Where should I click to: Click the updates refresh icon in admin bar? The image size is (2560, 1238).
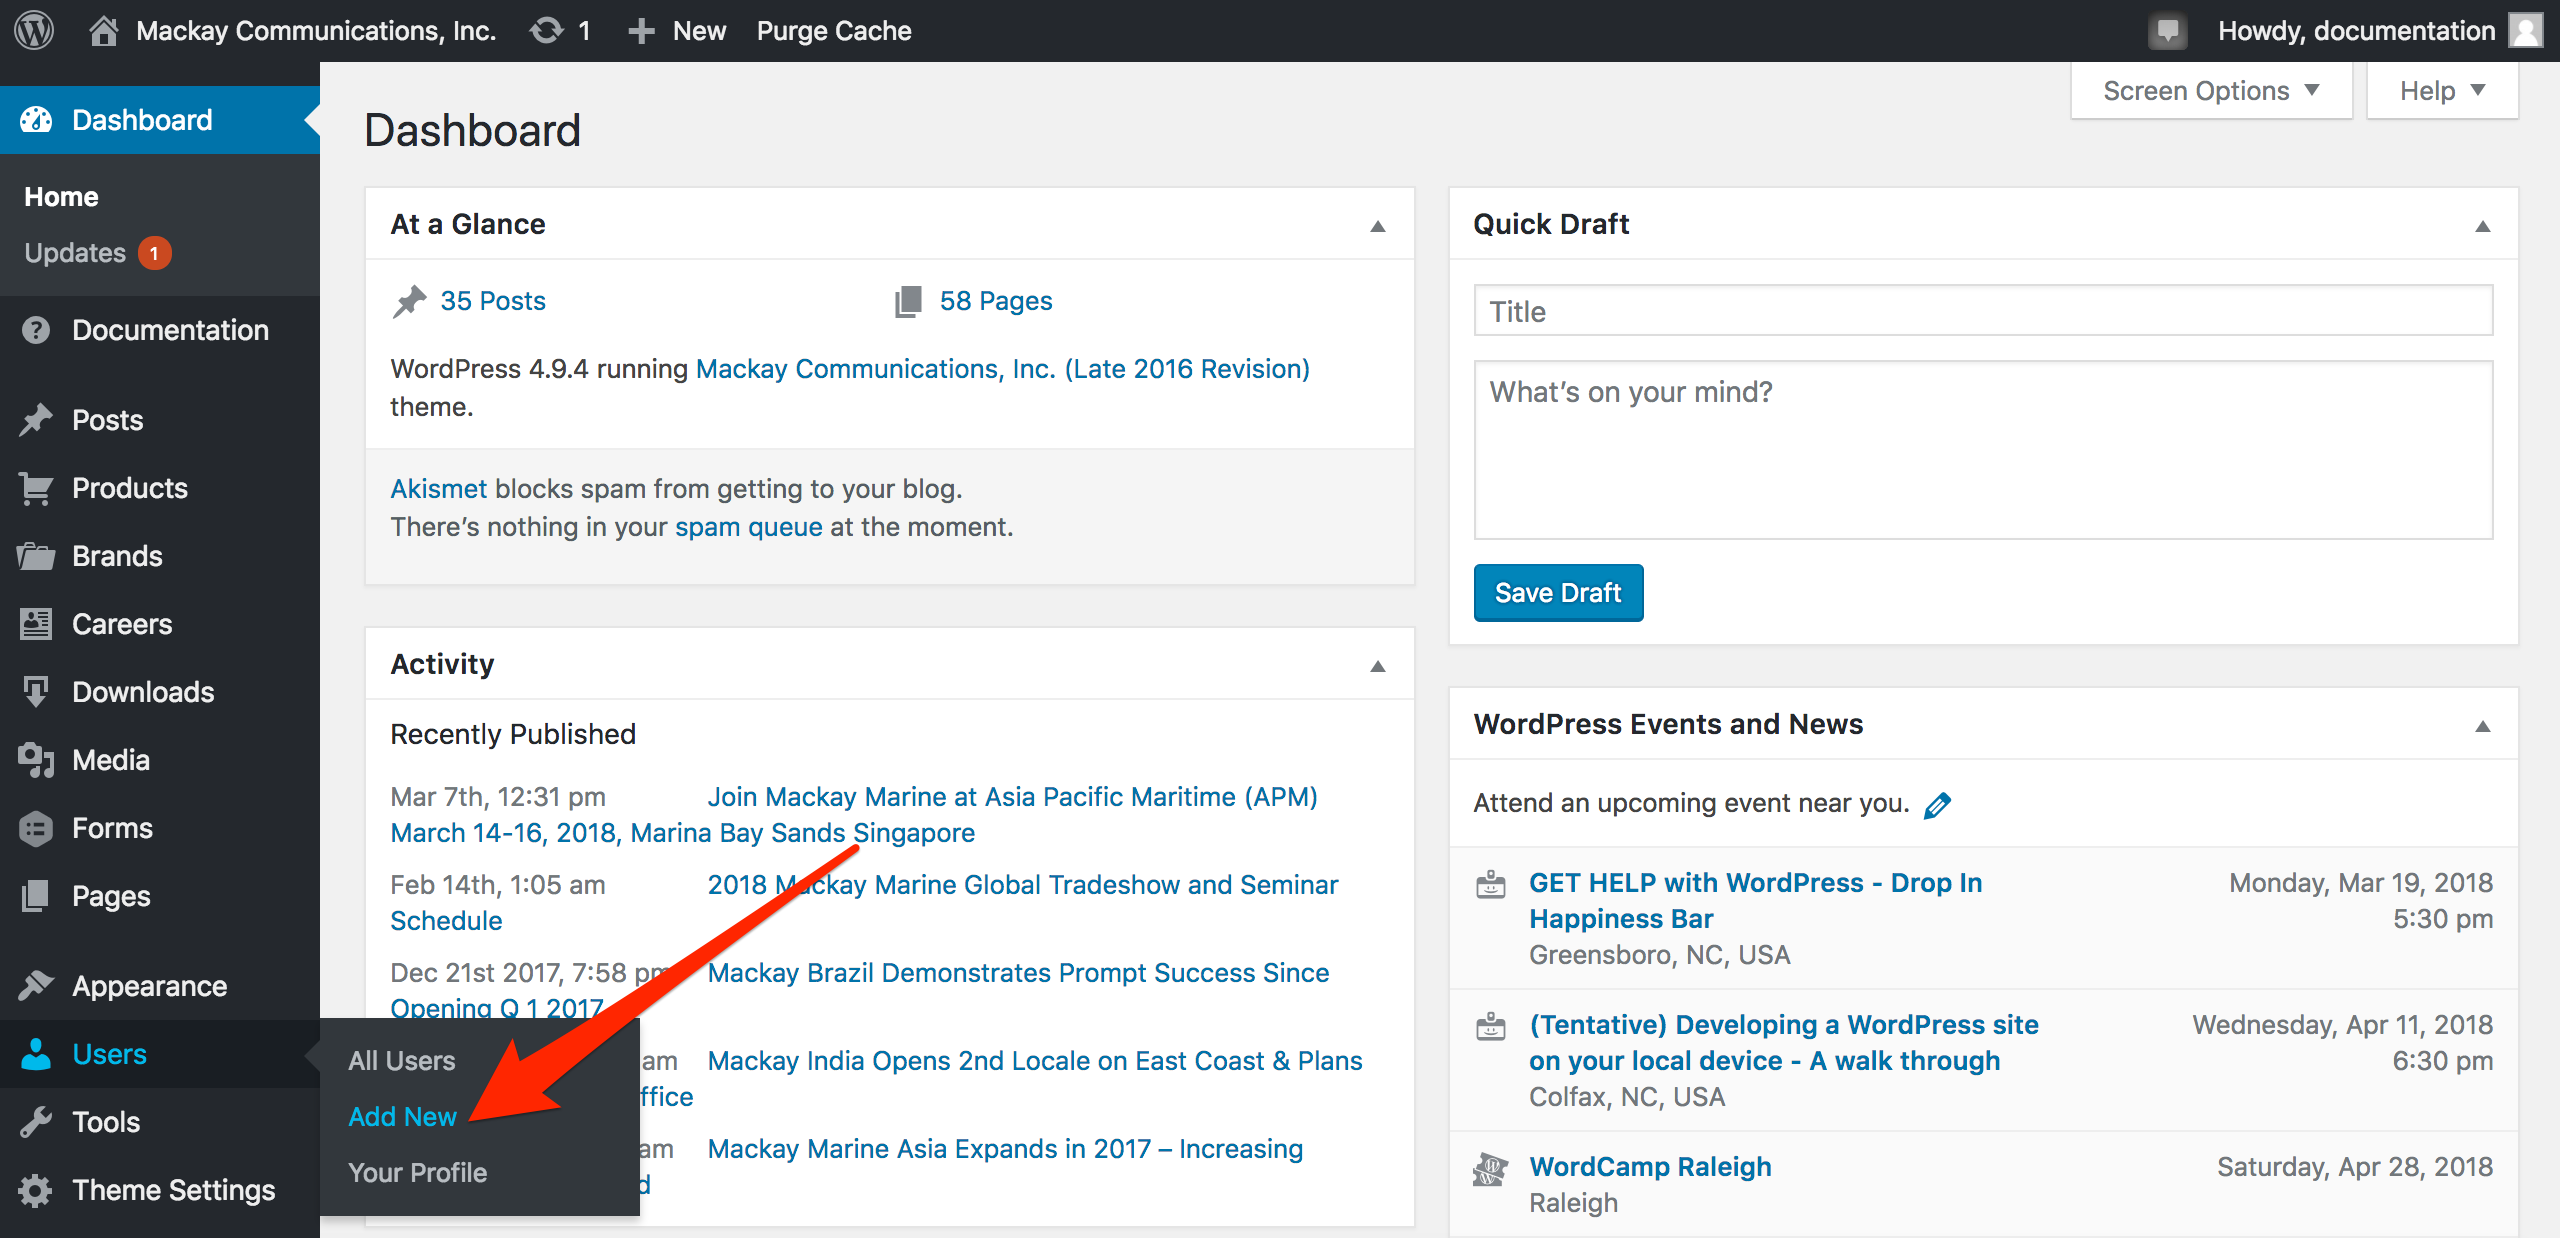(x=547, y=31)
